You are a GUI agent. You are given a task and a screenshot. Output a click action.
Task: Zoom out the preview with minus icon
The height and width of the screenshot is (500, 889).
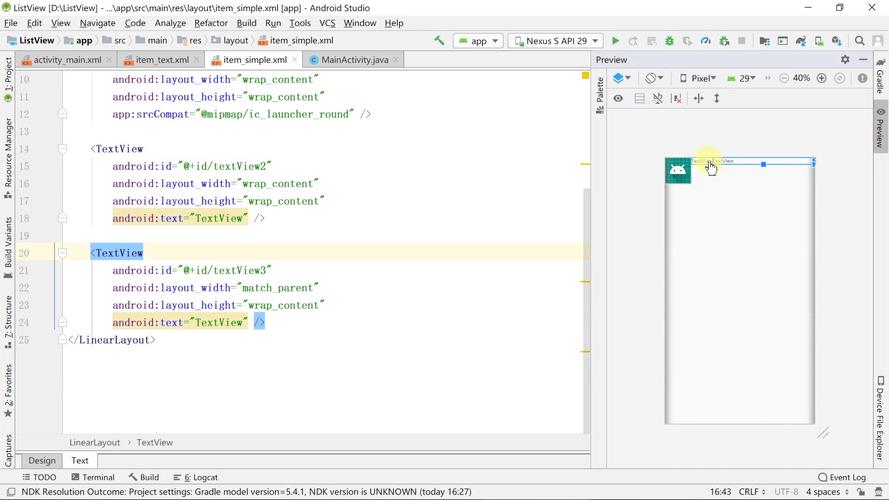pyautogui.click(x=784, y=78)
